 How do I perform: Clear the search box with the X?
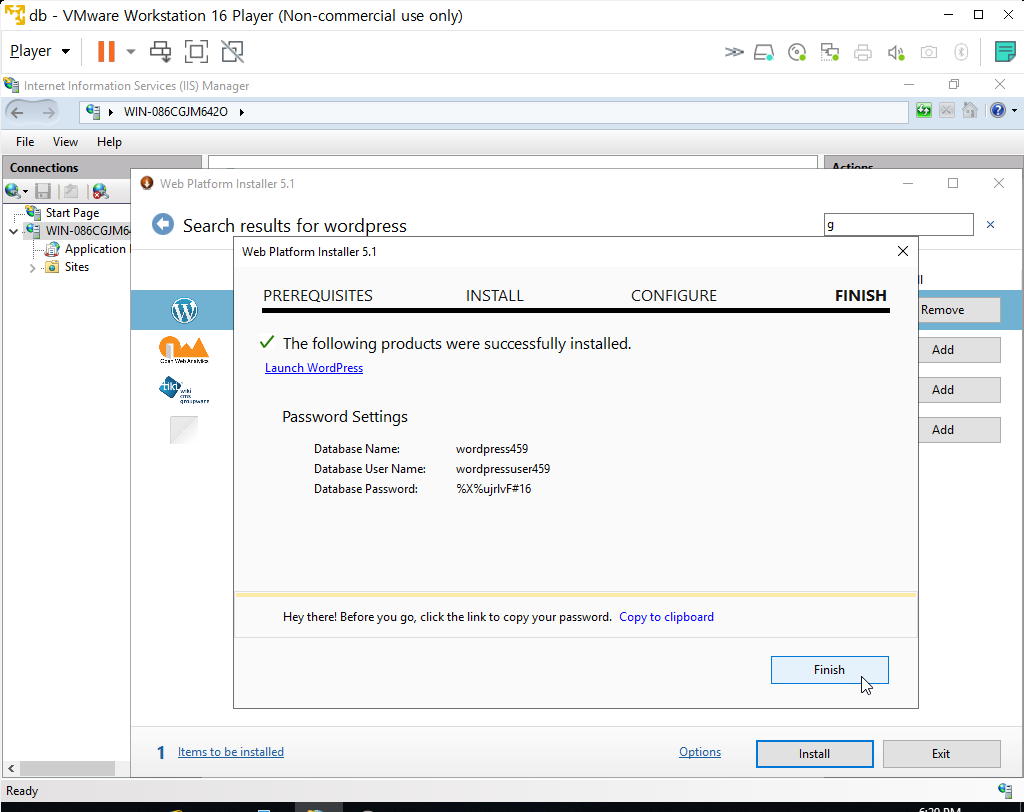pyautogui.click(x=991, y=225)
